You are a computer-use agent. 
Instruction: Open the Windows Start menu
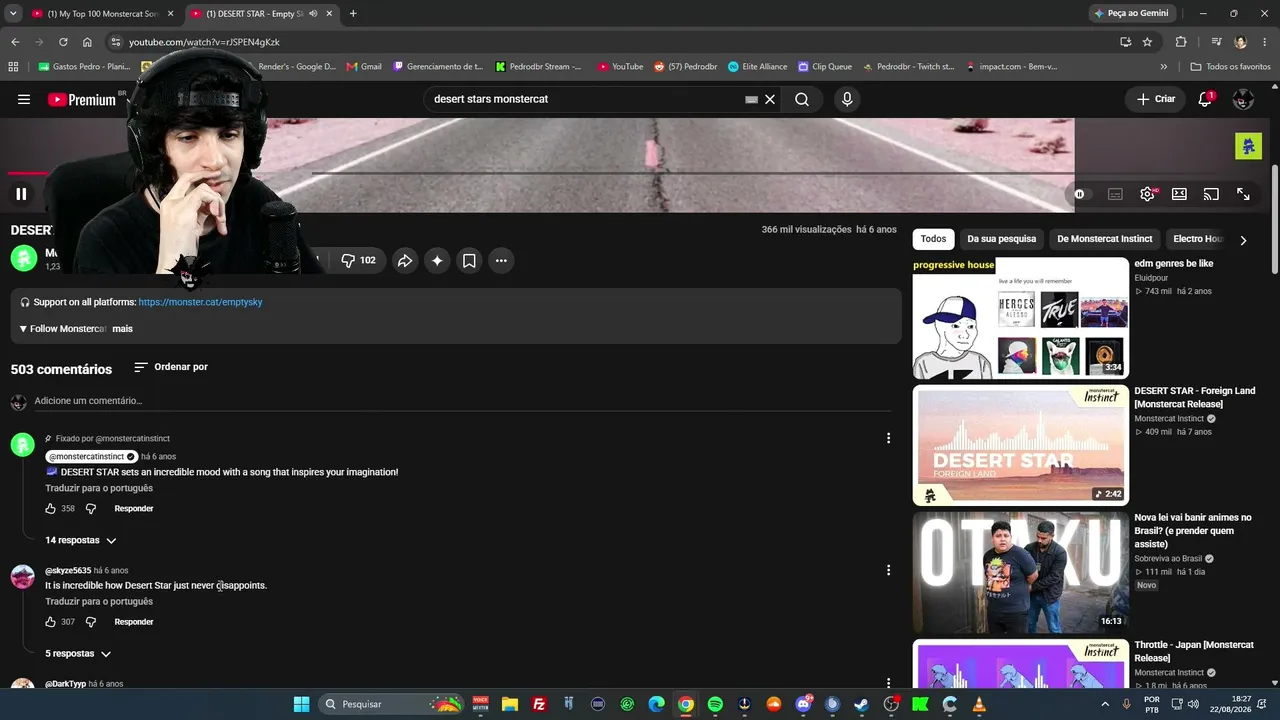click(301, 704)
